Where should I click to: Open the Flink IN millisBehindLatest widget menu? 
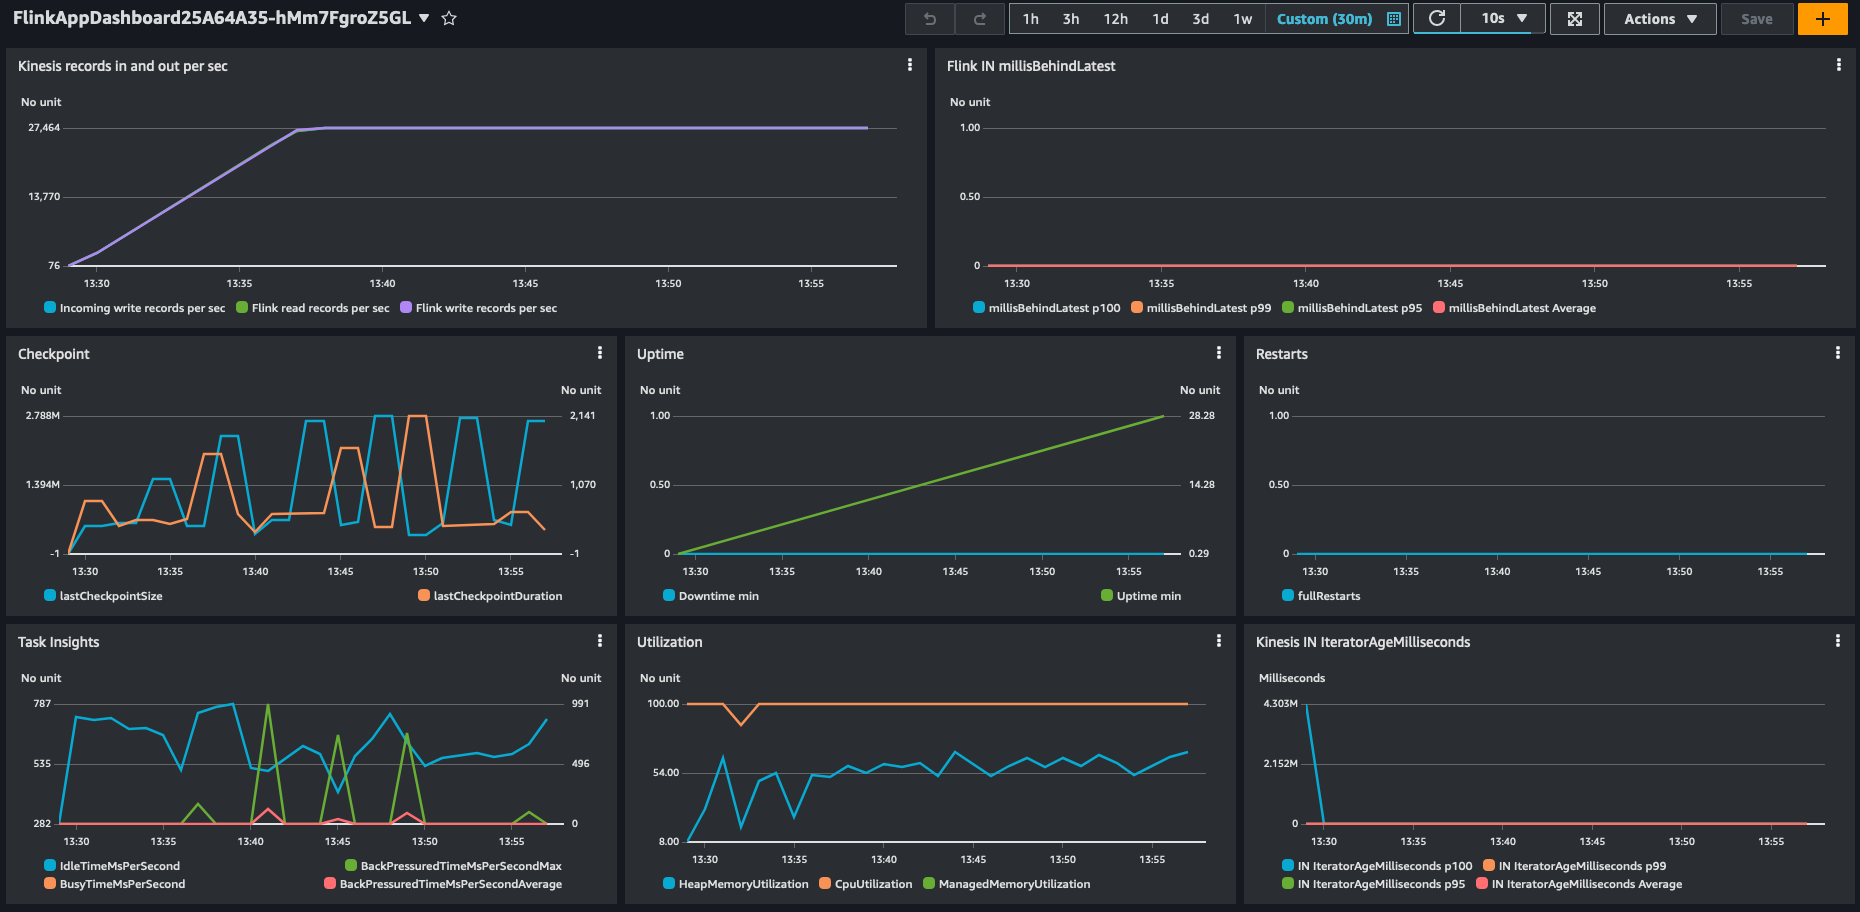click(x=1838, y=64)
